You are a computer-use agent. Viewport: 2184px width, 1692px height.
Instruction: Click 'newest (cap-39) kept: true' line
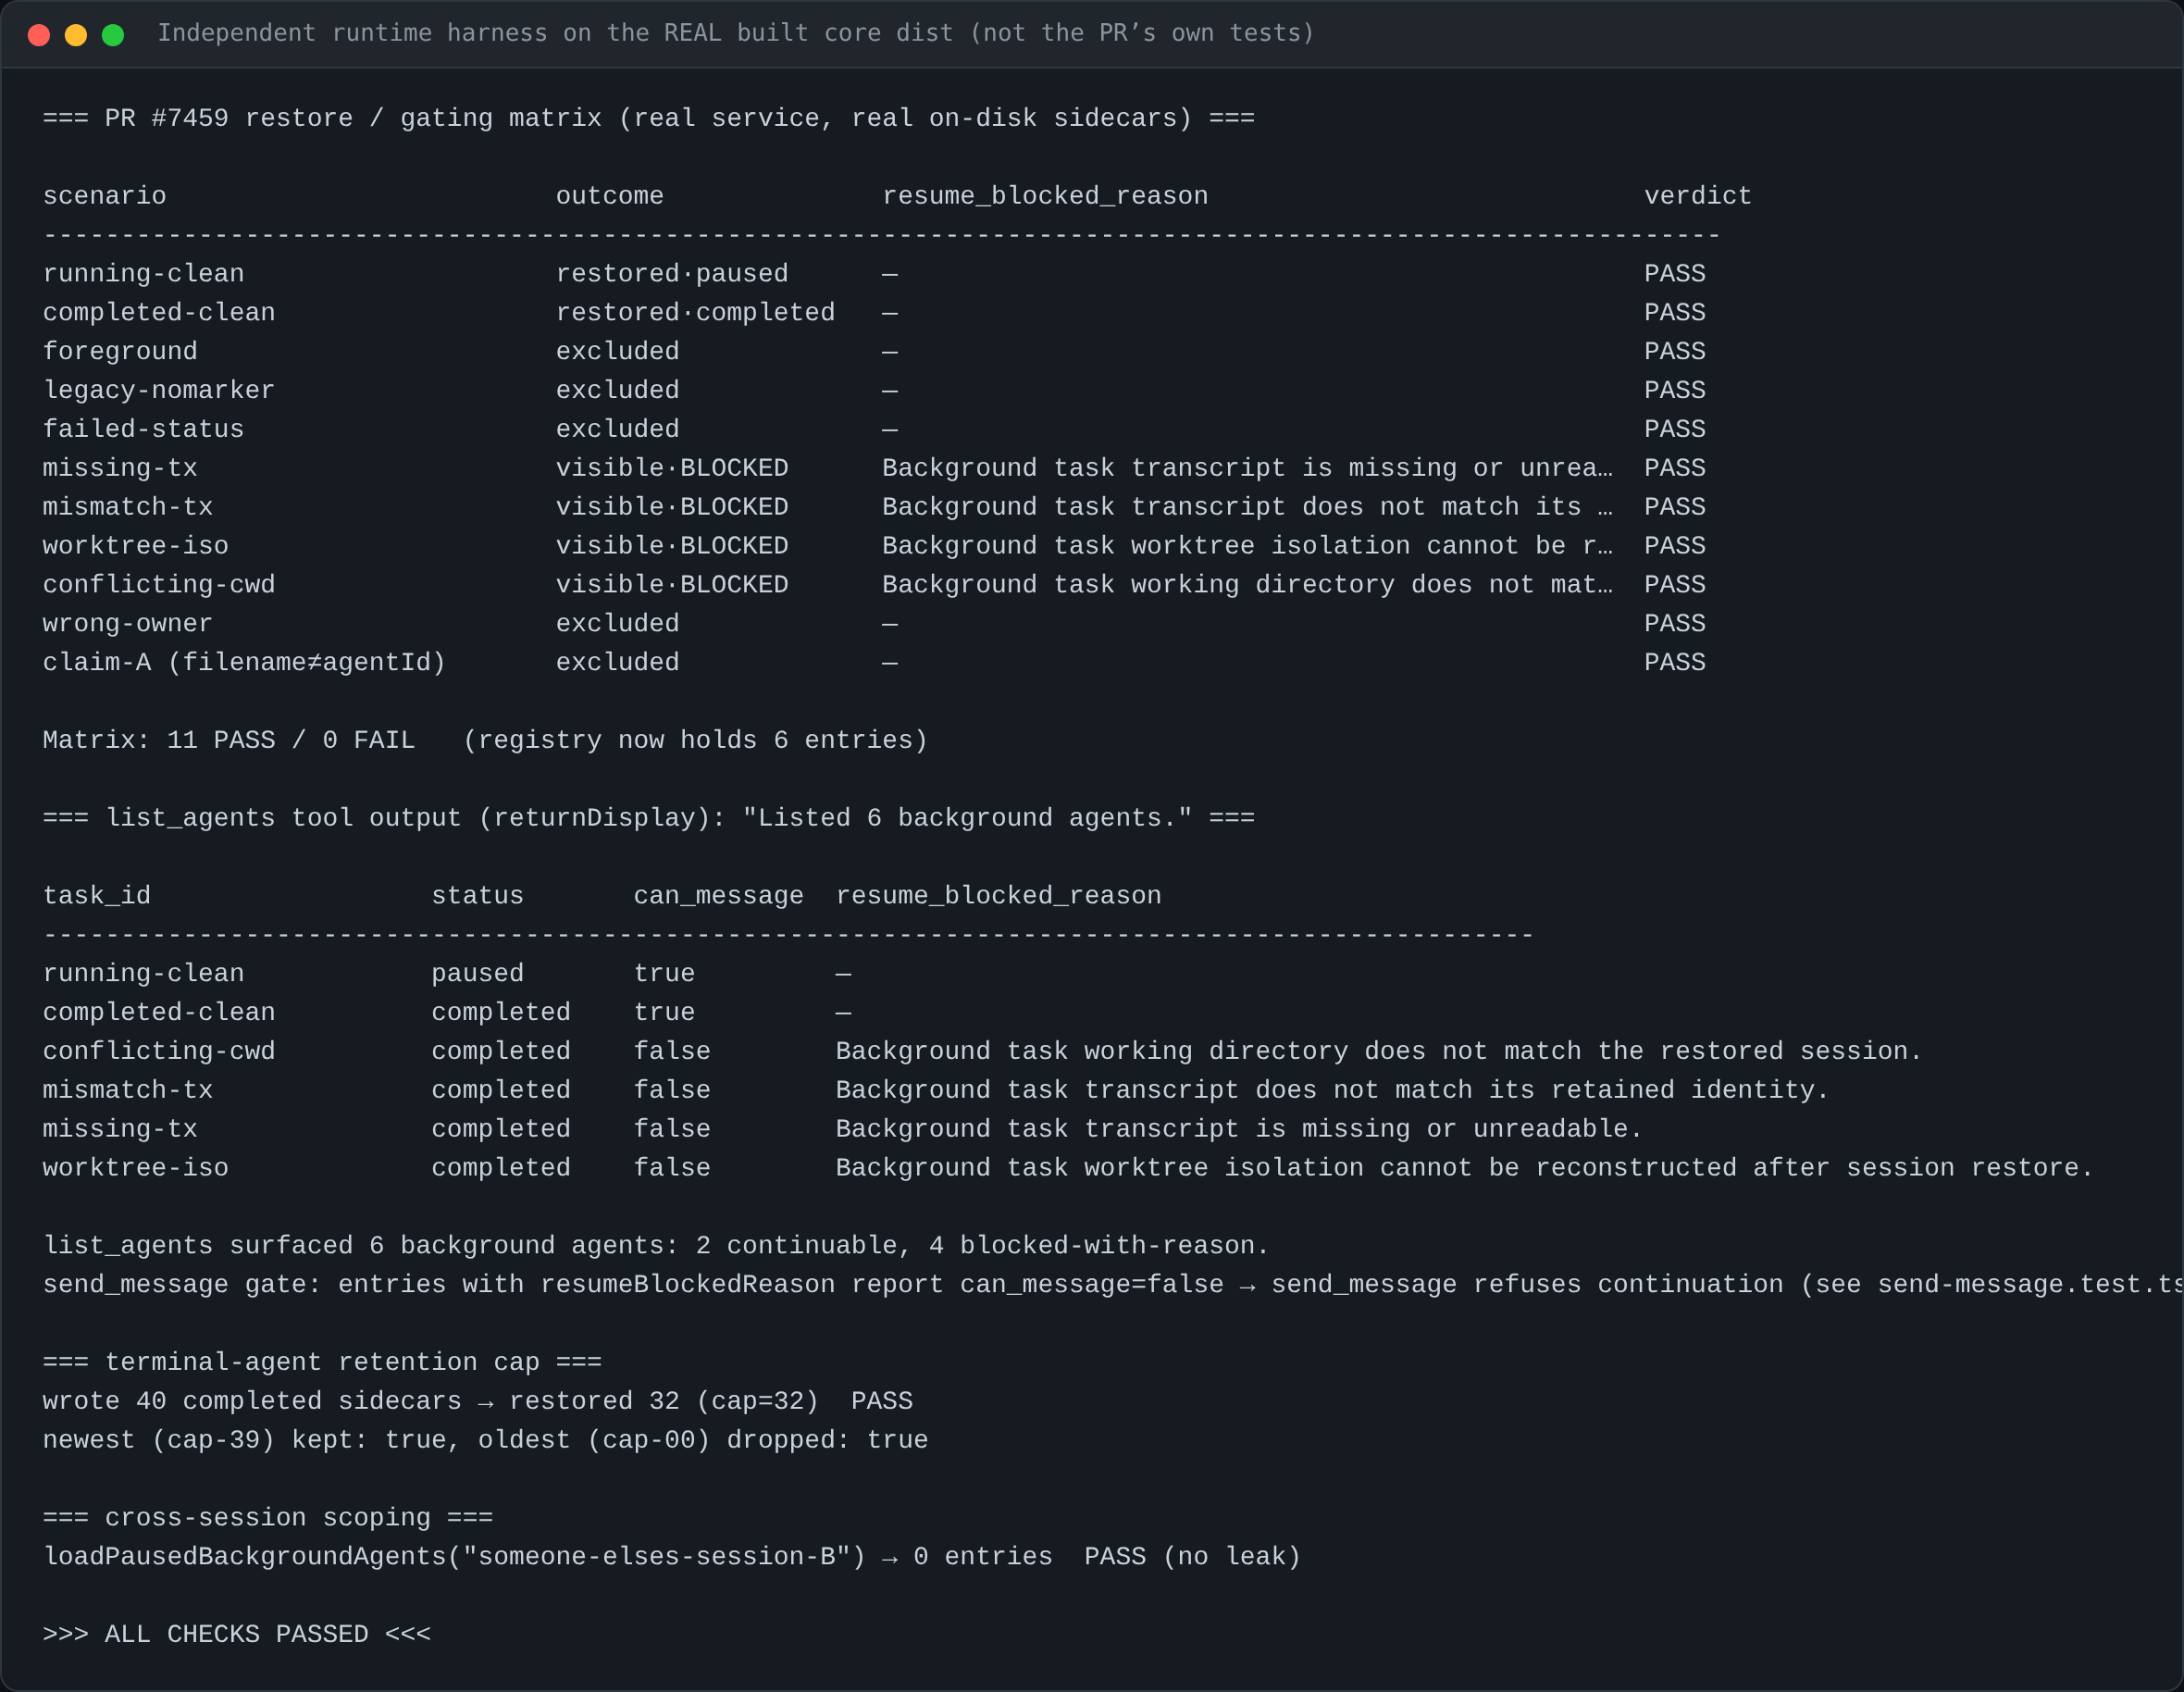[485, 1441]
